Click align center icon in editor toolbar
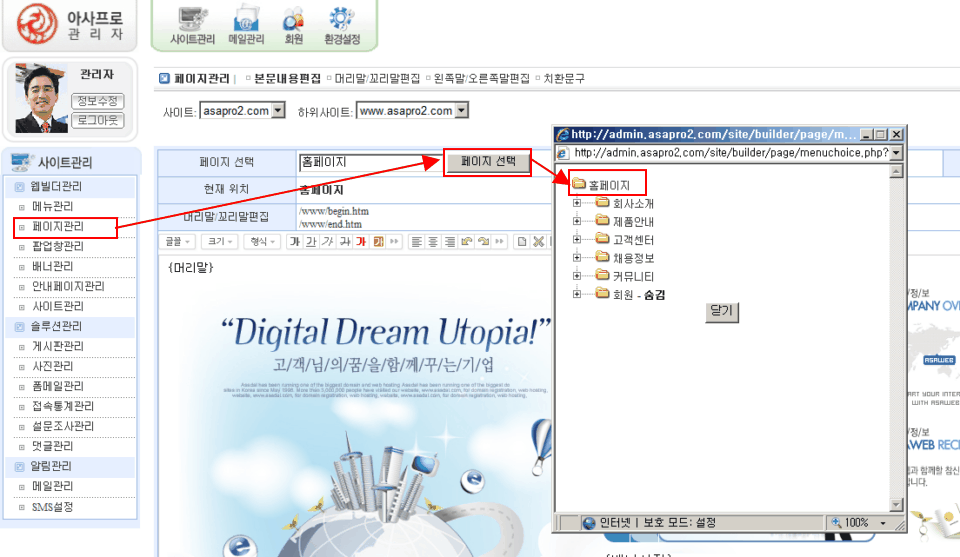The image size is (960, 557). point(434,241)
